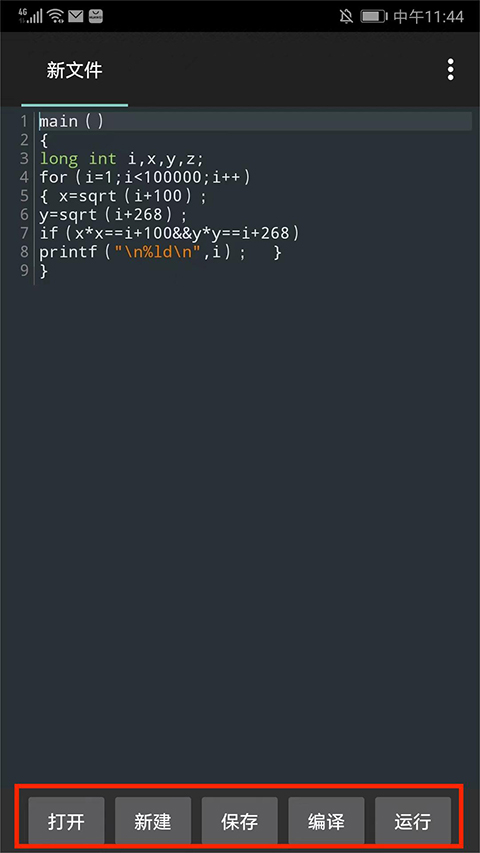Image resolution: width=480 pixels, height=853 pixels.
Task: Tap the 4G signal strength icon
Action: (30, 16)
